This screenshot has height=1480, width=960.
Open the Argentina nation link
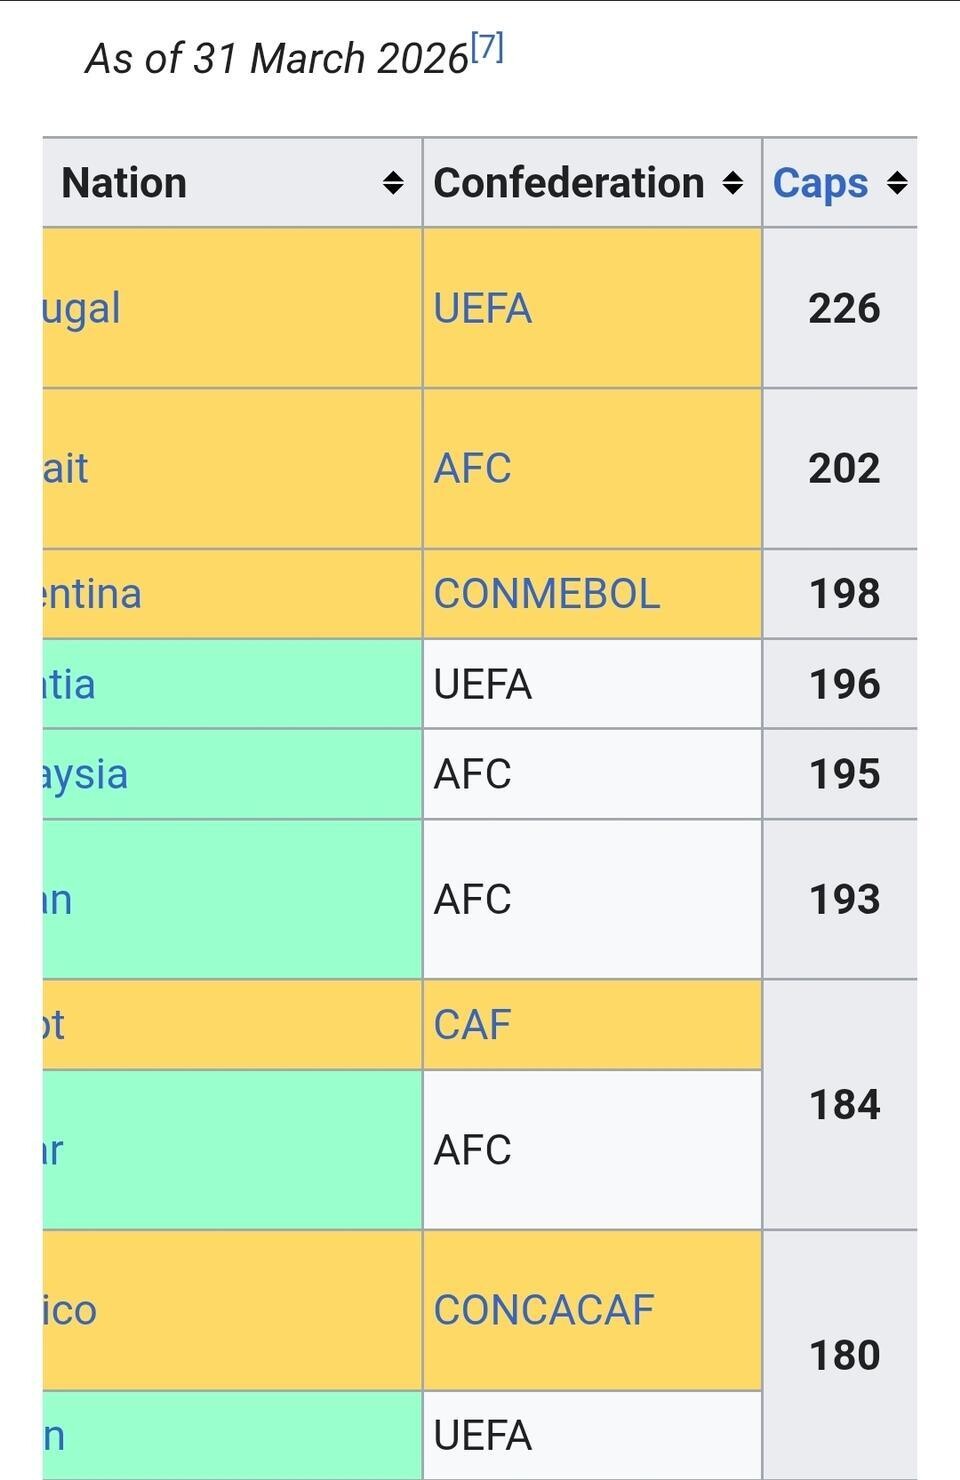(92, 594)
